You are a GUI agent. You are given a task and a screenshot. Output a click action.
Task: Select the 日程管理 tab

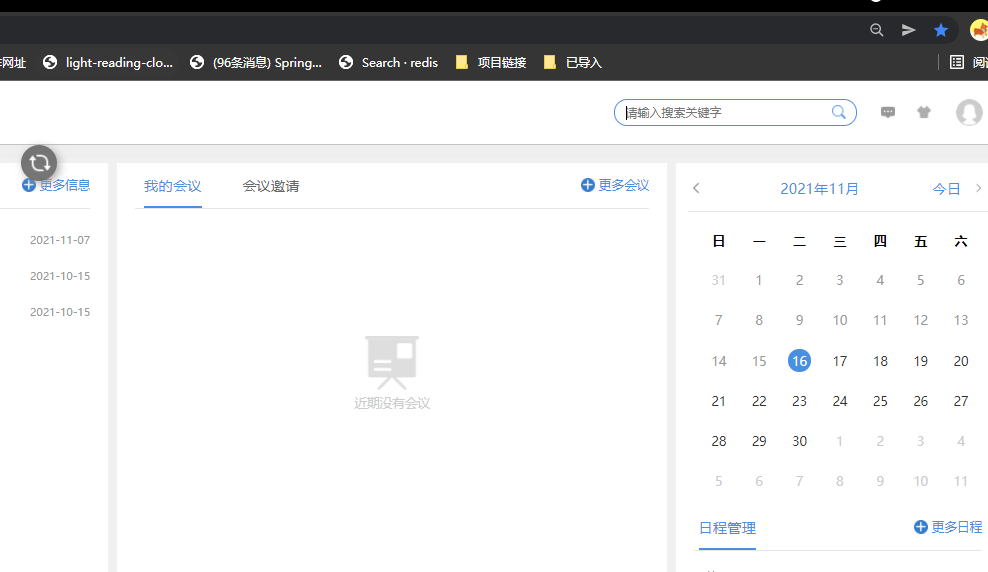coord(727,528)
